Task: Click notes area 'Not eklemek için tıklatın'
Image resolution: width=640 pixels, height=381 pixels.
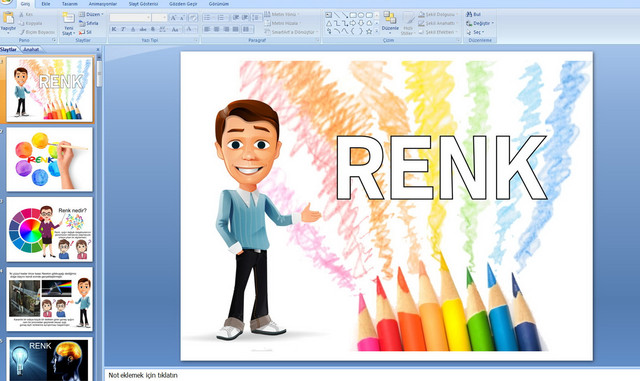Action: coord(143,375)
